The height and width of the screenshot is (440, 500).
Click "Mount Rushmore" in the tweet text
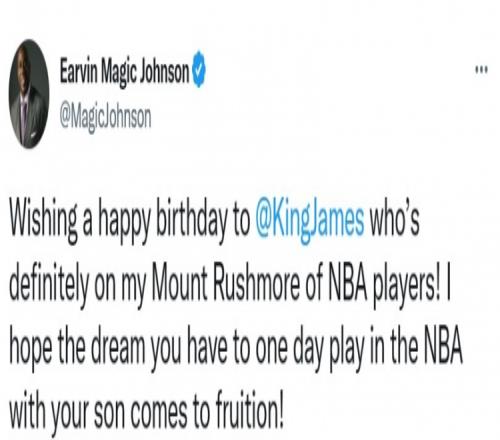click(x=226, y=285)
